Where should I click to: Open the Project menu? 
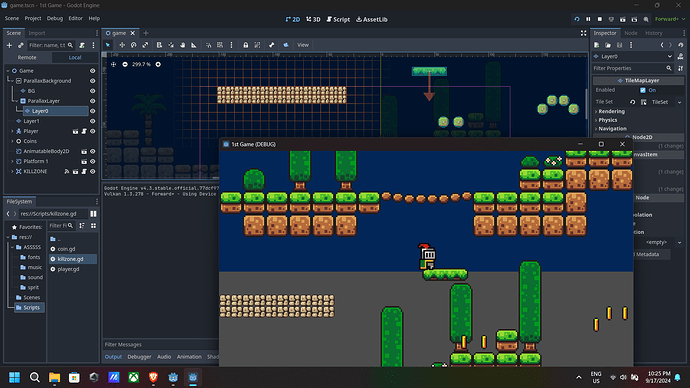point(33,18)
